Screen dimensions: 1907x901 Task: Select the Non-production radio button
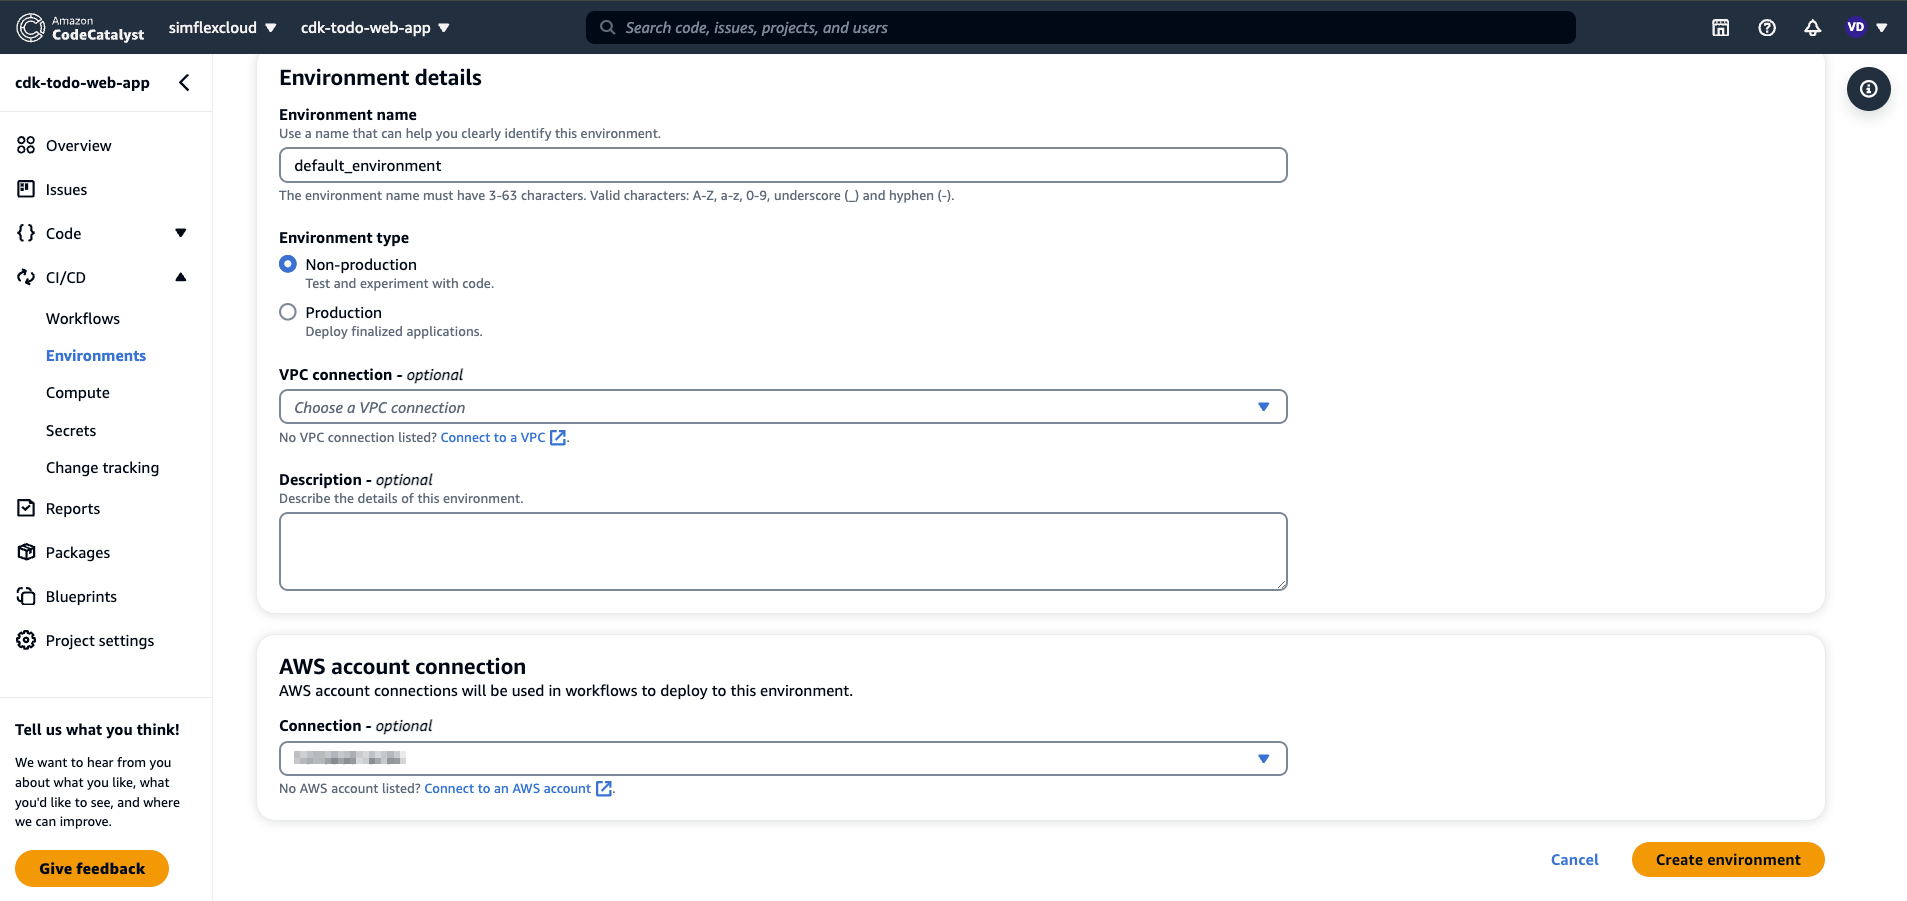(x=288, y=264)
